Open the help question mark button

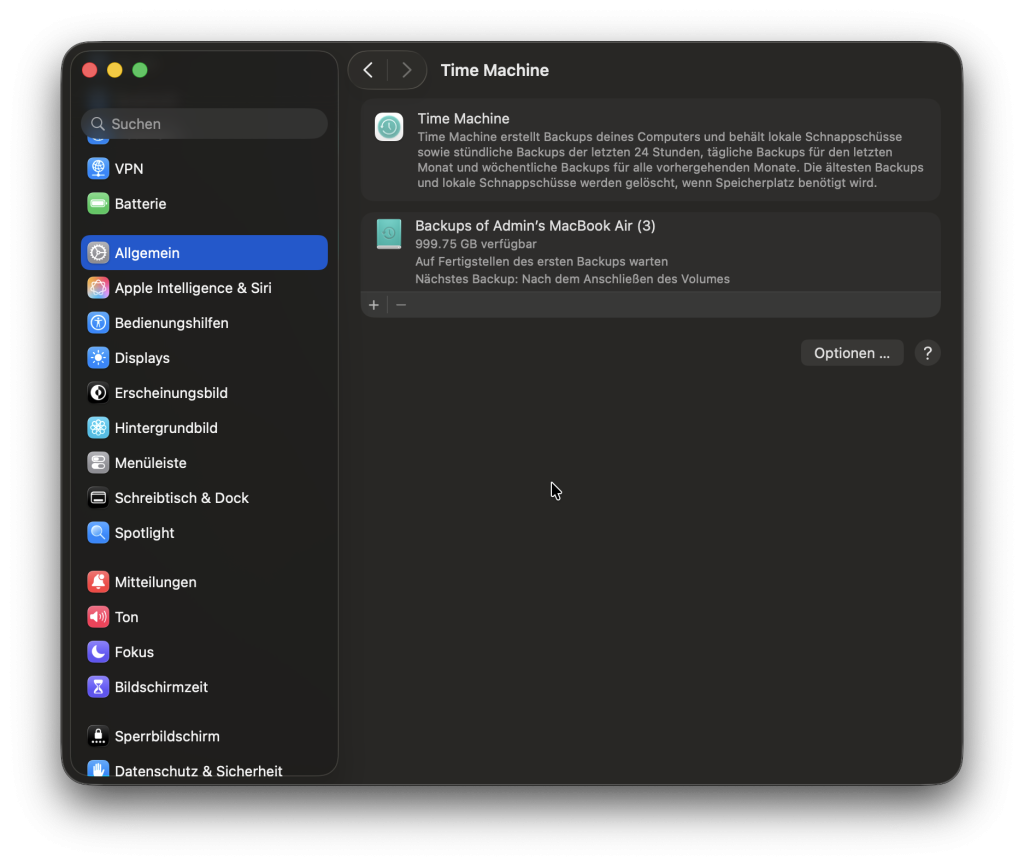coord(927,353)
